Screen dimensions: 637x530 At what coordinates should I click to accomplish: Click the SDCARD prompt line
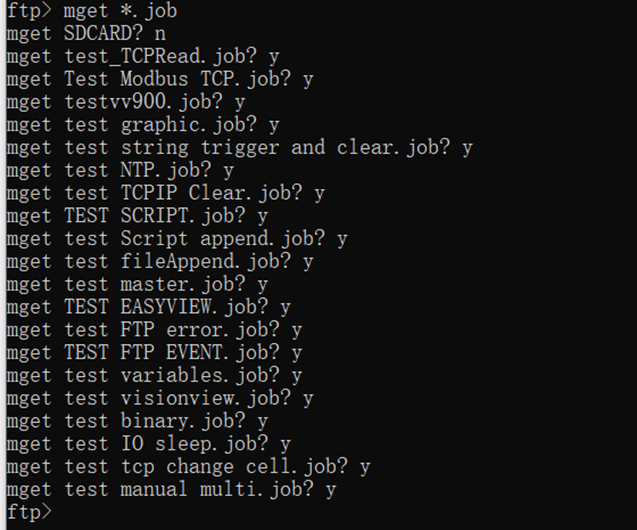click(85, 34)
